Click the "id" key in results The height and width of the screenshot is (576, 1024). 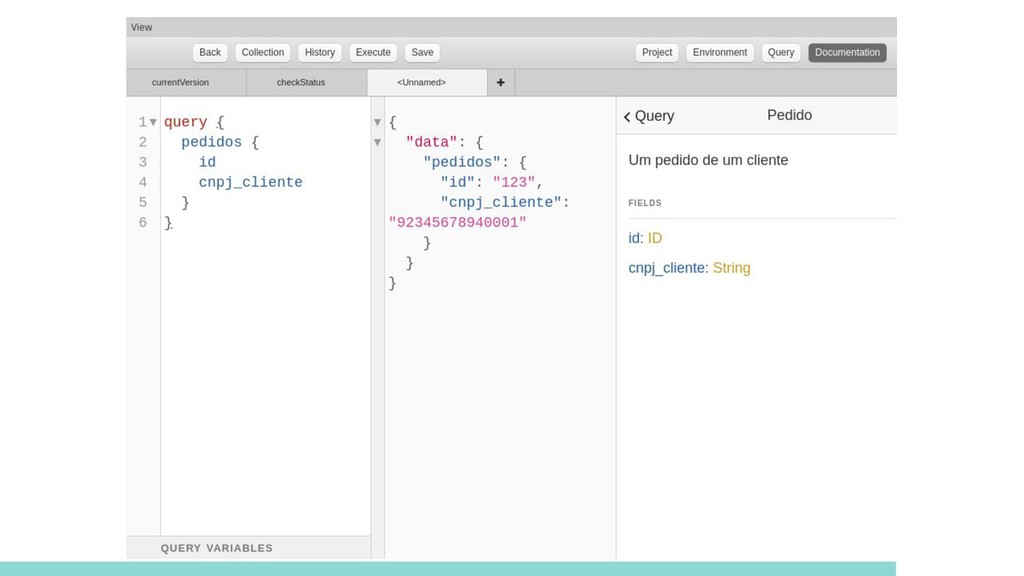tap(457, 182)
